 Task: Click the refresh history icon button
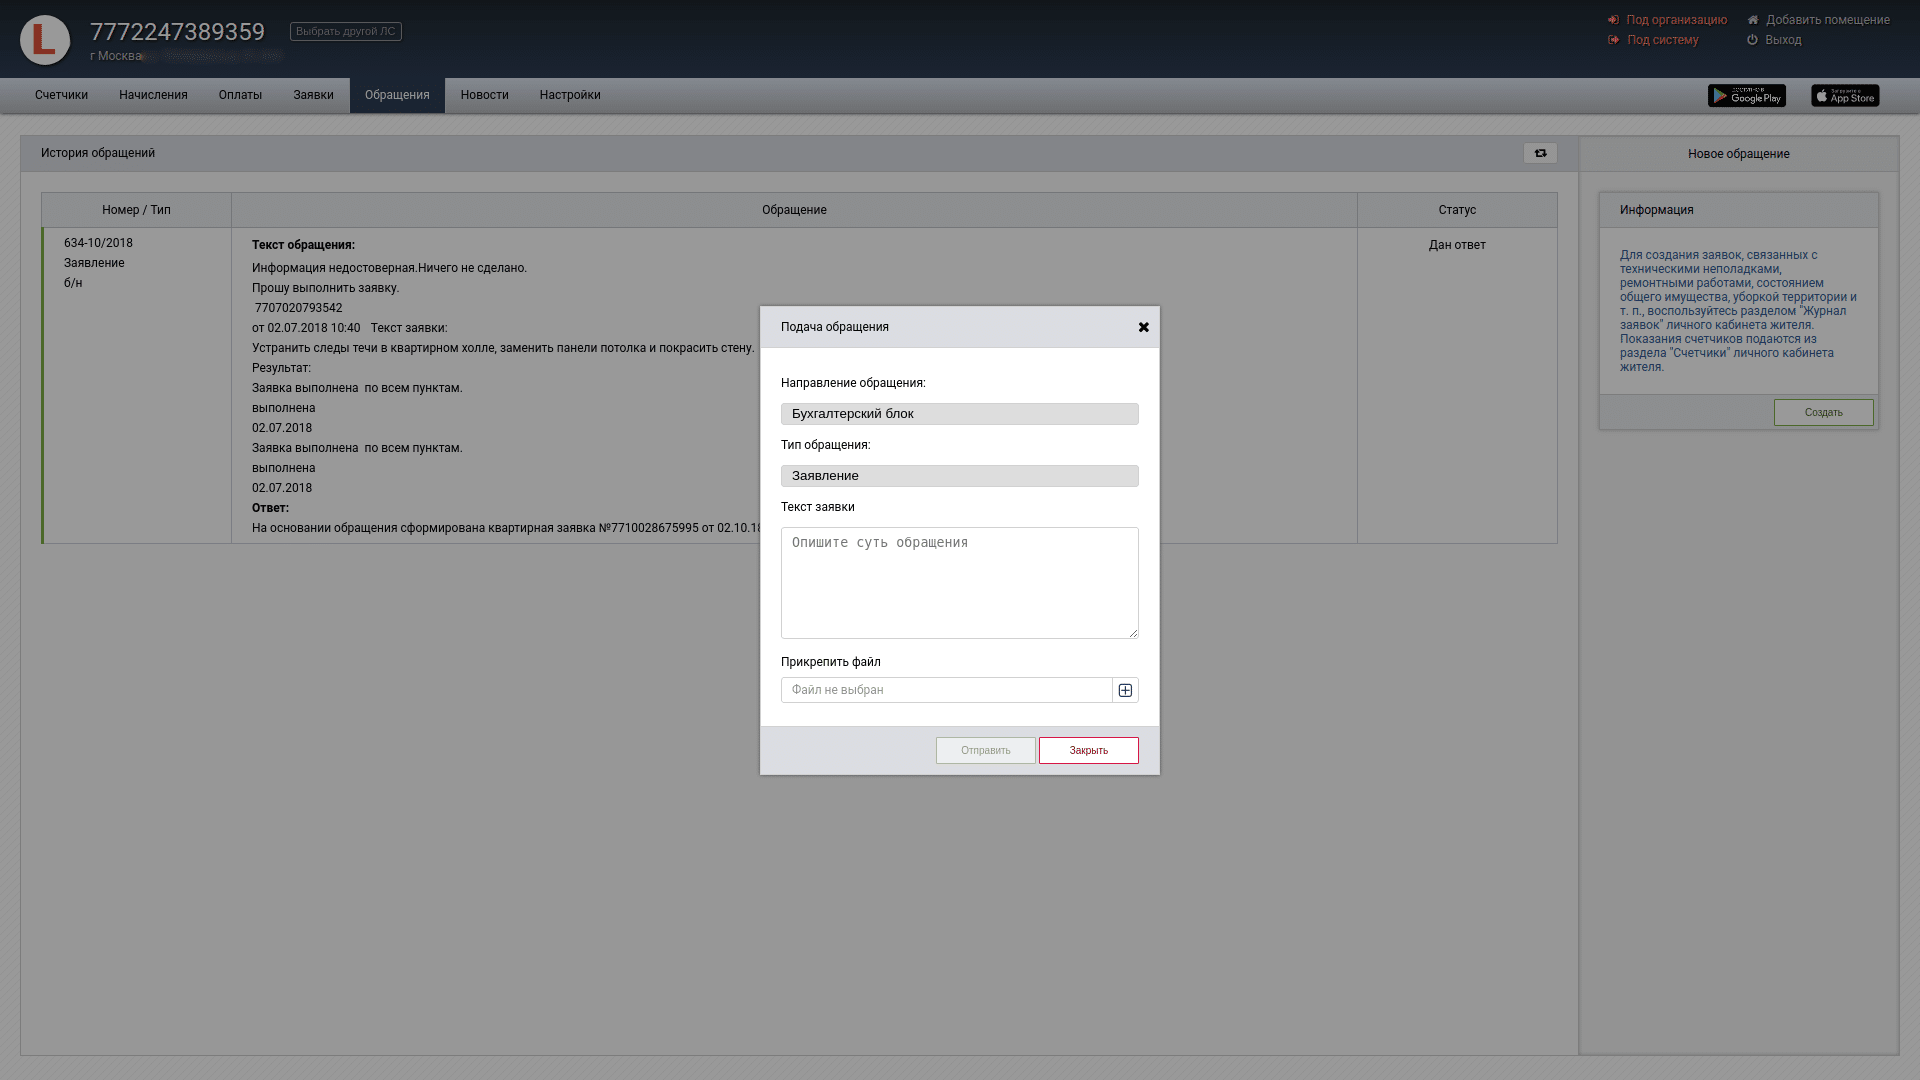tap(1540, 153)
